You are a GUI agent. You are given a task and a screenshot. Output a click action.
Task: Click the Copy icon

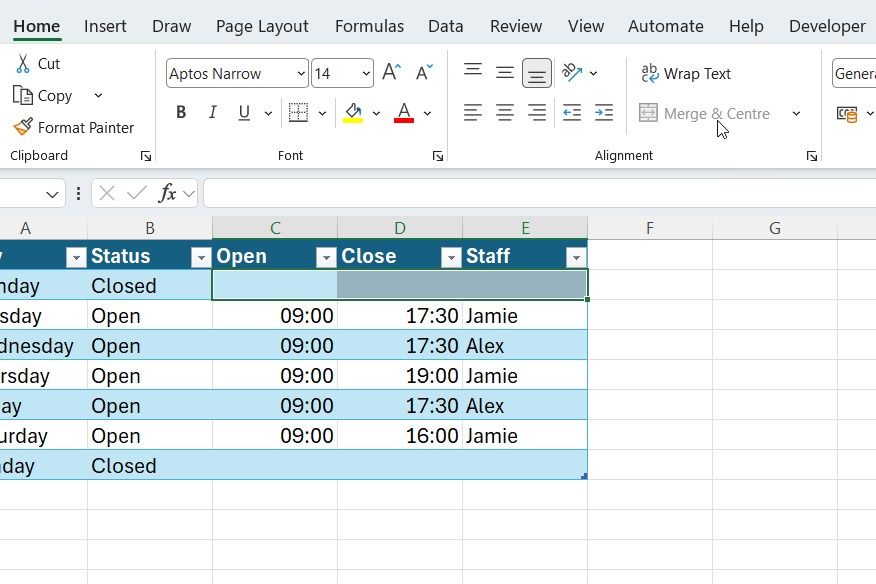tap(23, 96)
